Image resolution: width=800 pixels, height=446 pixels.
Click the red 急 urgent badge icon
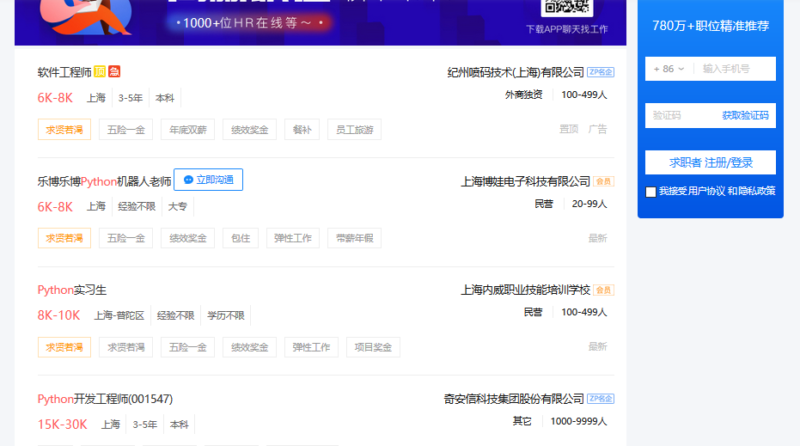point(114,71)
